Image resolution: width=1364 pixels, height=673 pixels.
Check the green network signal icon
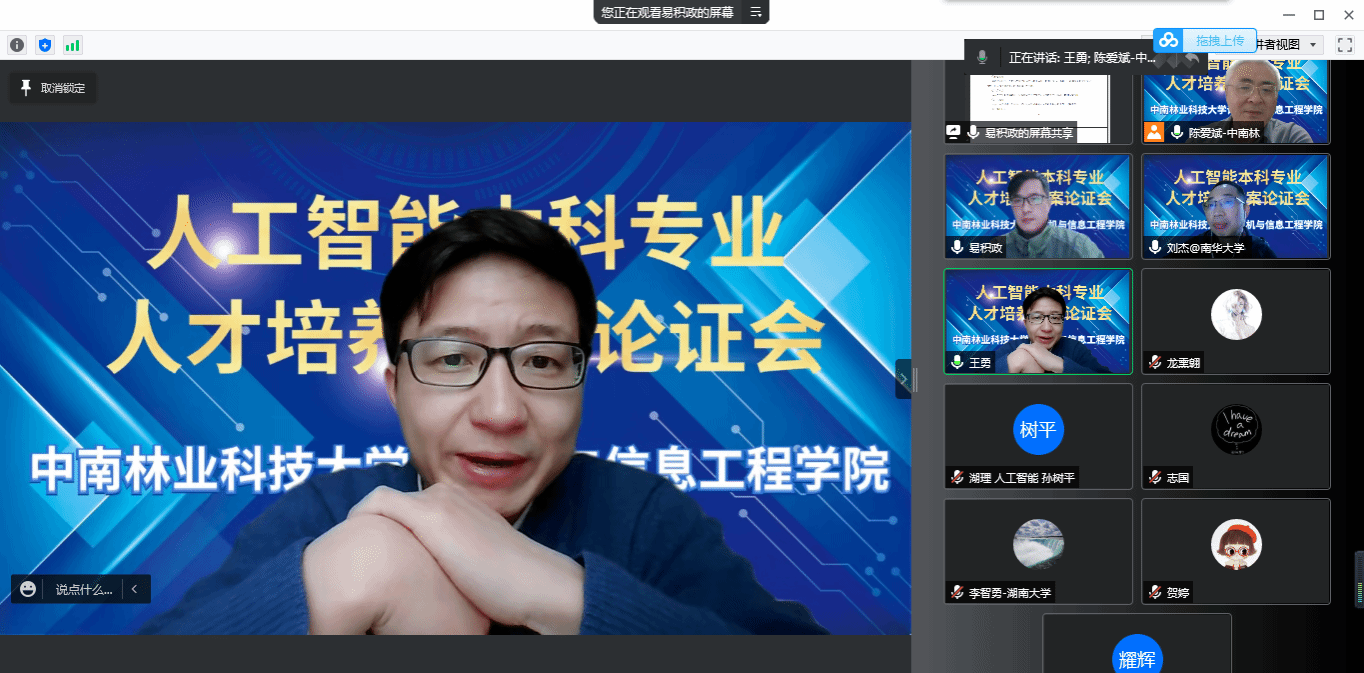(73, 45)
